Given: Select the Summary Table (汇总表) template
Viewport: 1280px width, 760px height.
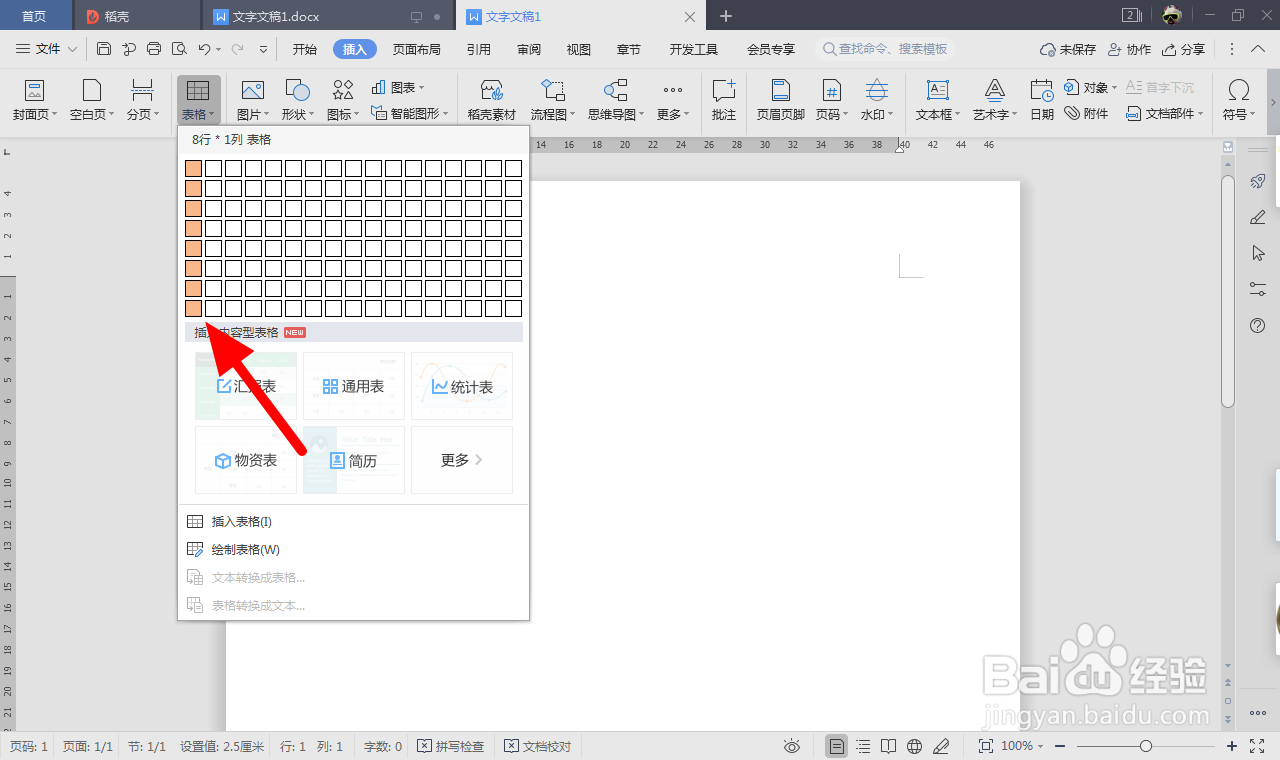Looking at the screenshot, I should (x=246, y=386).
